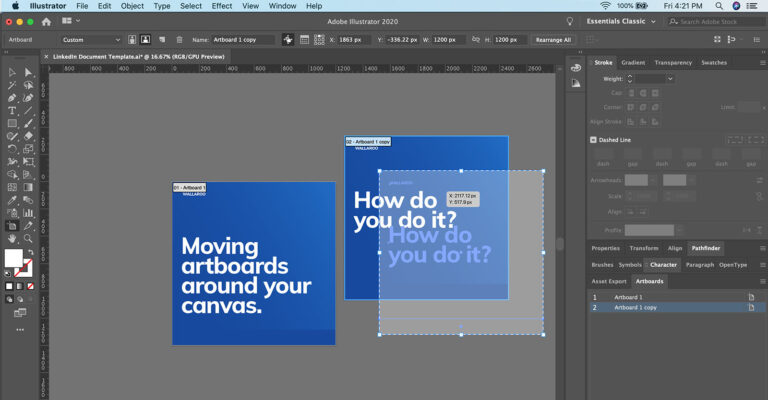Open the Window menu

[x=282, y=6]
